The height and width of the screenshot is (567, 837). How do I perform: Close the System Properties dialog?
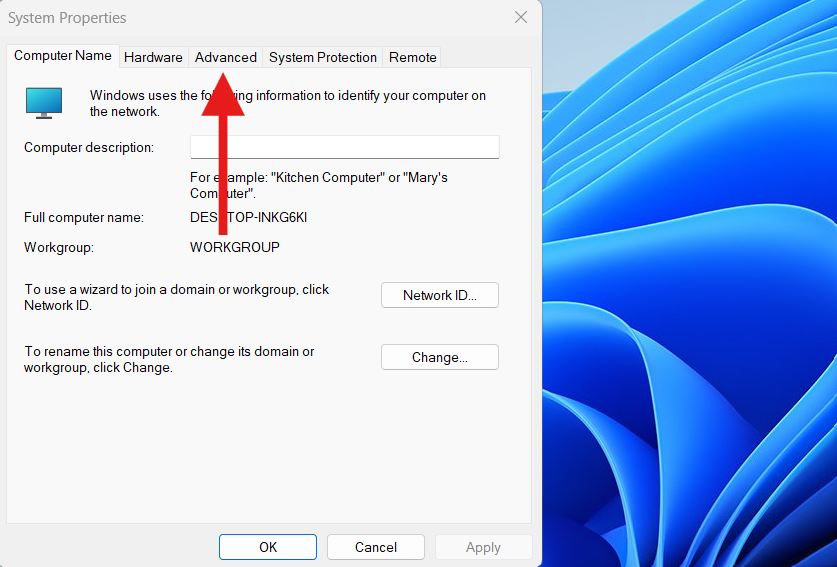pyautogui.click(x=521, y=18)
